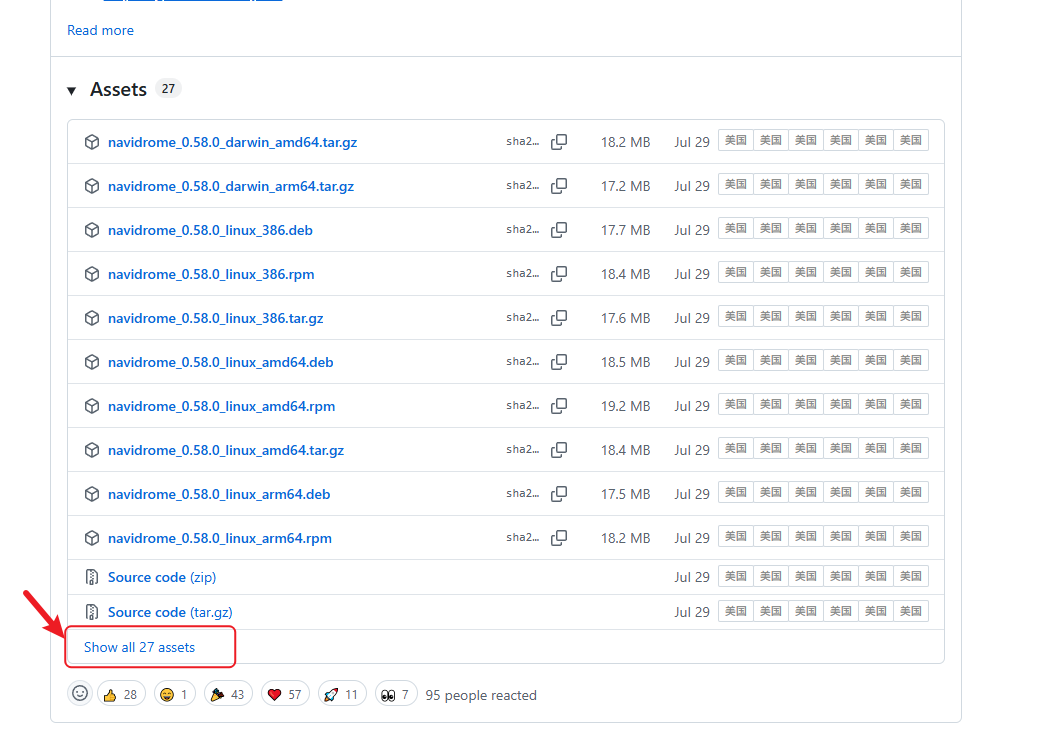Click first 美国 mirror for Source code (zip)
This screenshot has height=744, width=1064.
736,576
